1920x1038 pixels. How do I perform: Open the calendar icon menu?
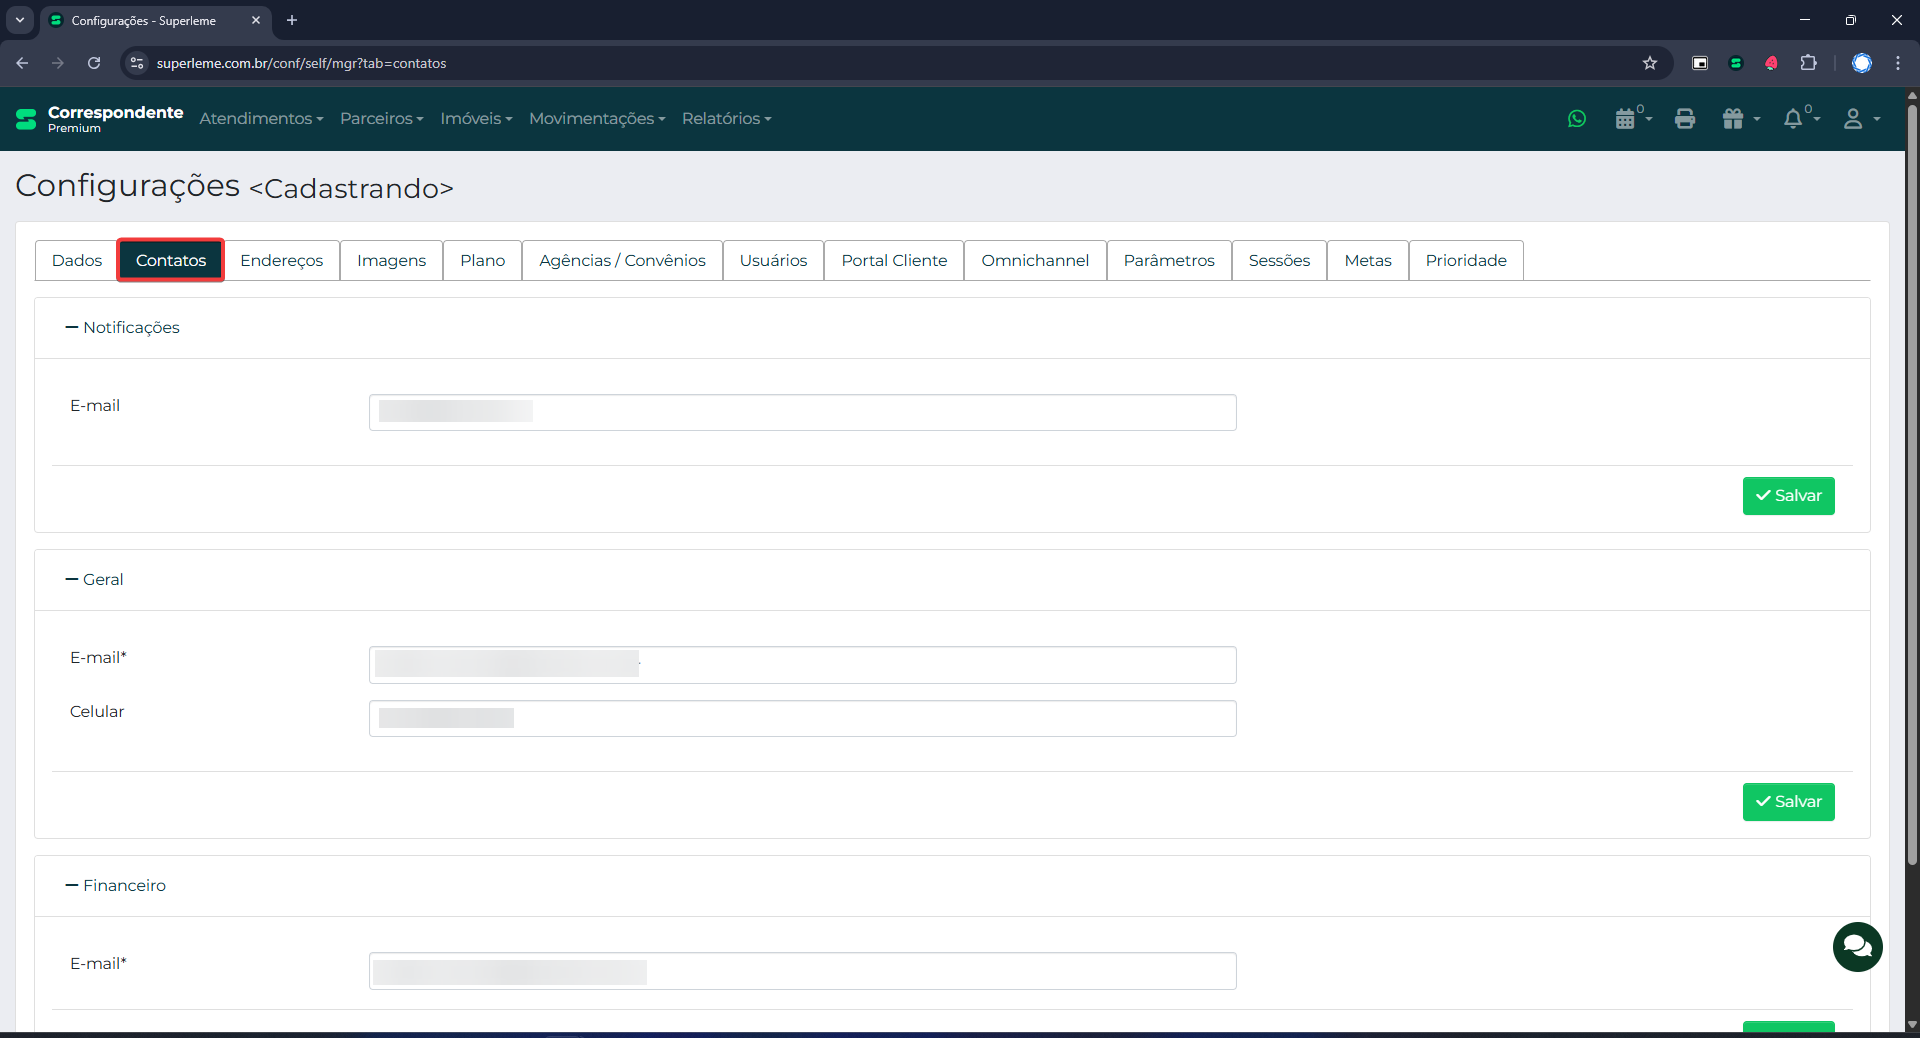click(1630, 119)
